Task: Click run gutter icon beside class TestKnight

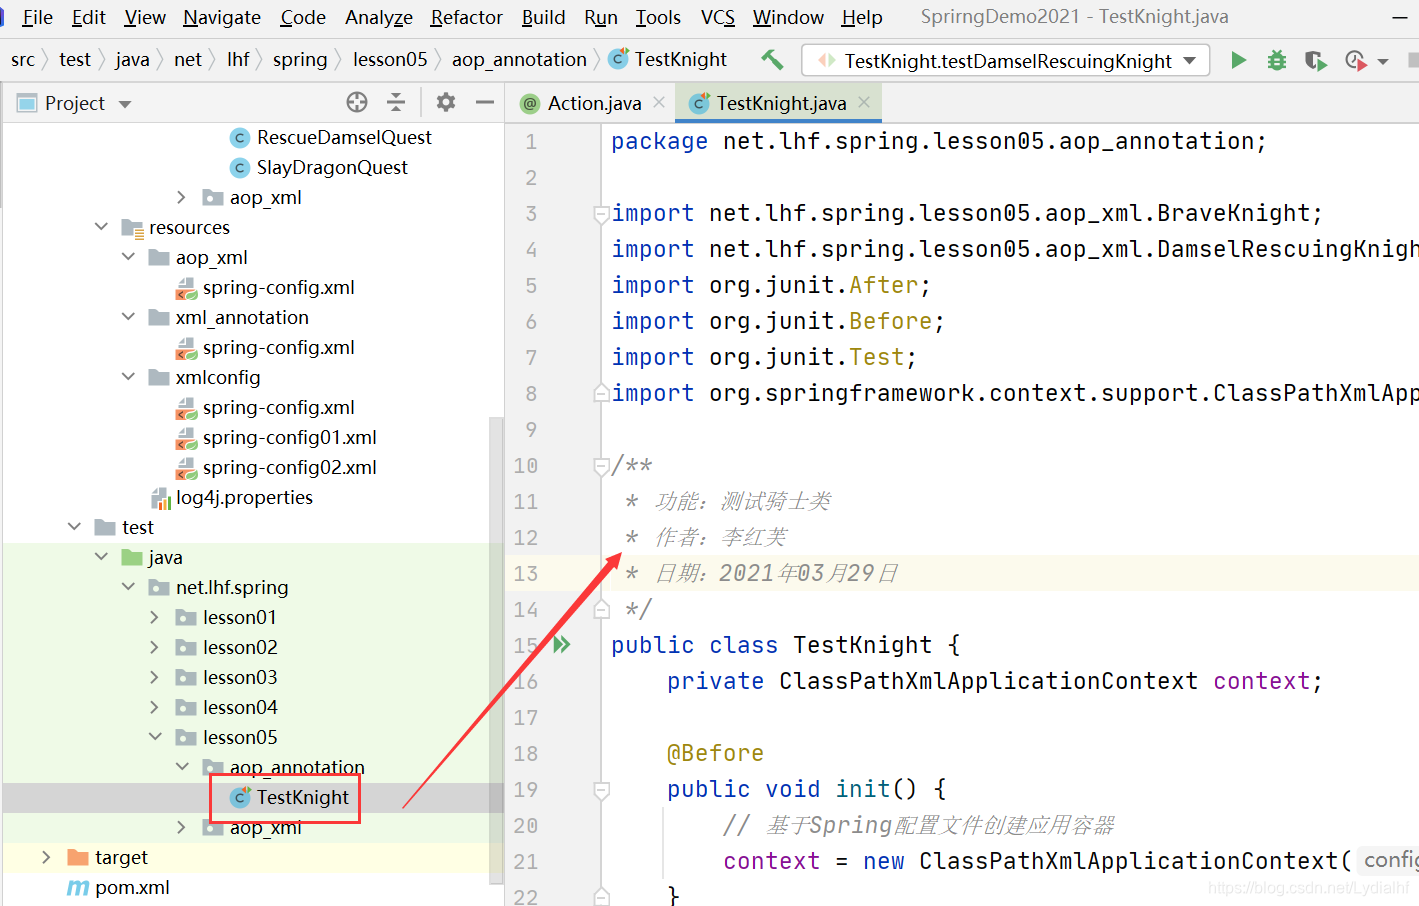Action: pyautogui.click(x=562, y=645)
